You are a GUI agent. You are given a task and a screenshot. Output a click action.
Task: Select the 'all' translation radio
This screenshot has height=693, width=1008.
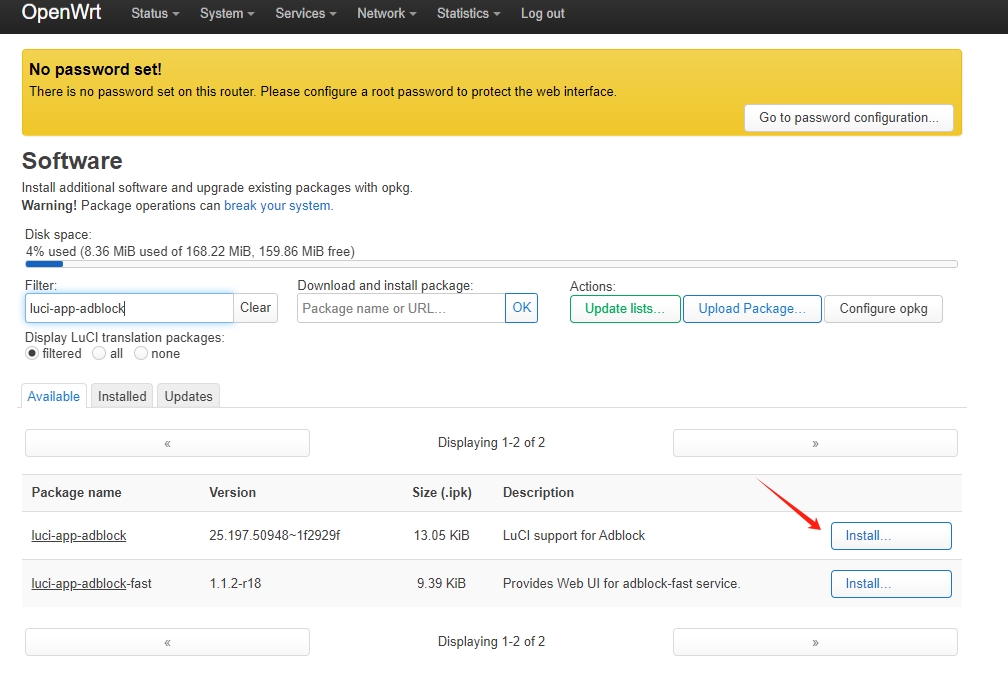(99, 354)
